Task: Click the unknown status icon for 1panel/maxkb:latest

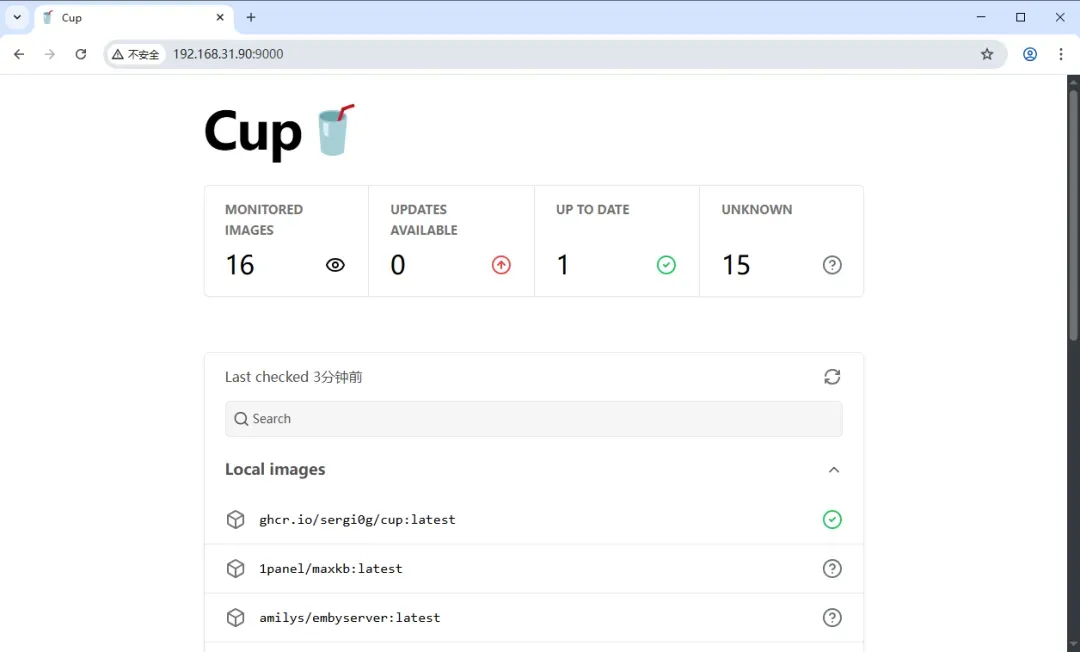Action: [x=832, y=569]
